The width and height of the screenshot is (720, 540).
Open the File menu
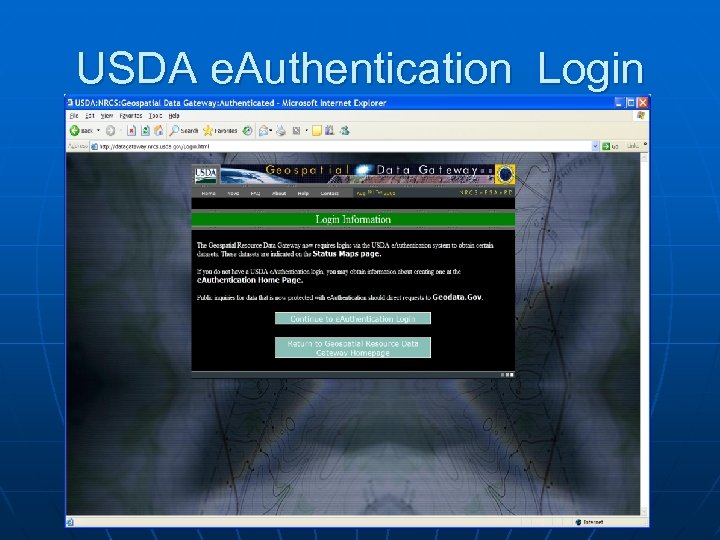(x=73, y=116)
